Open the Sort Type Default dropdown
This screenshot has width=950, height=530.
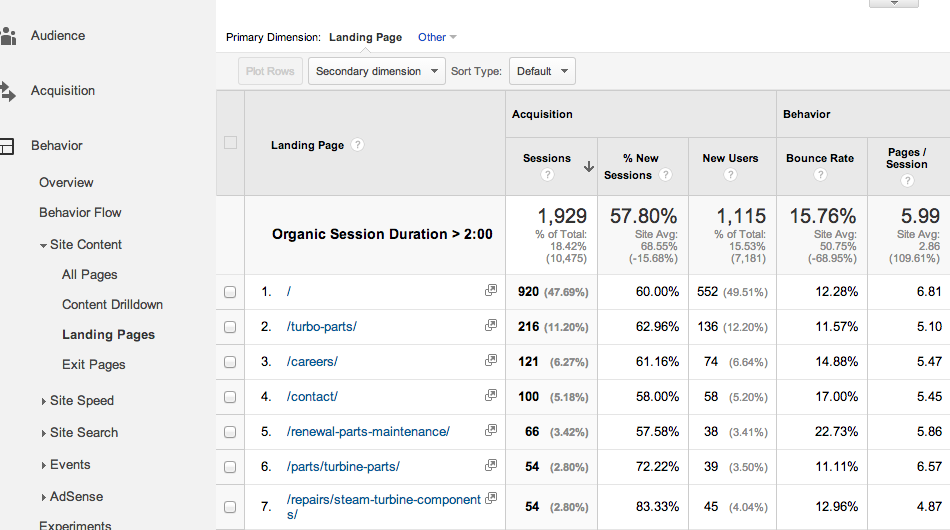542,71
